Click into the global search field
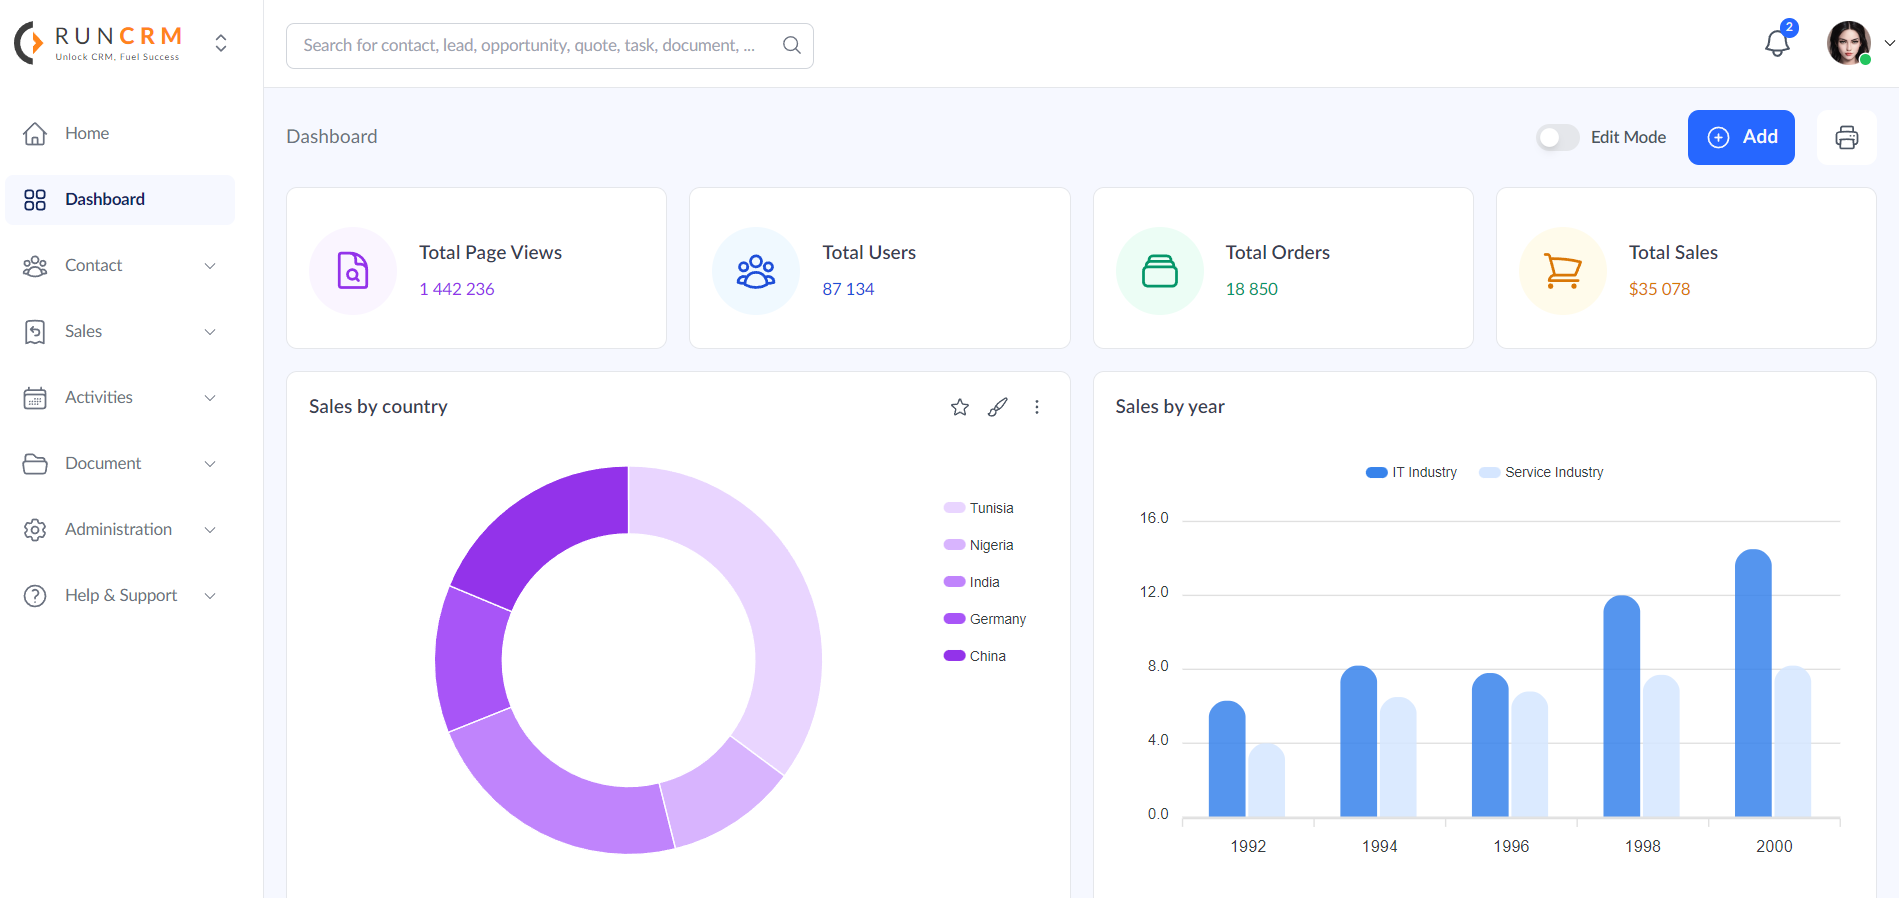The image size is (1899, 898). (x=530, y=45)
